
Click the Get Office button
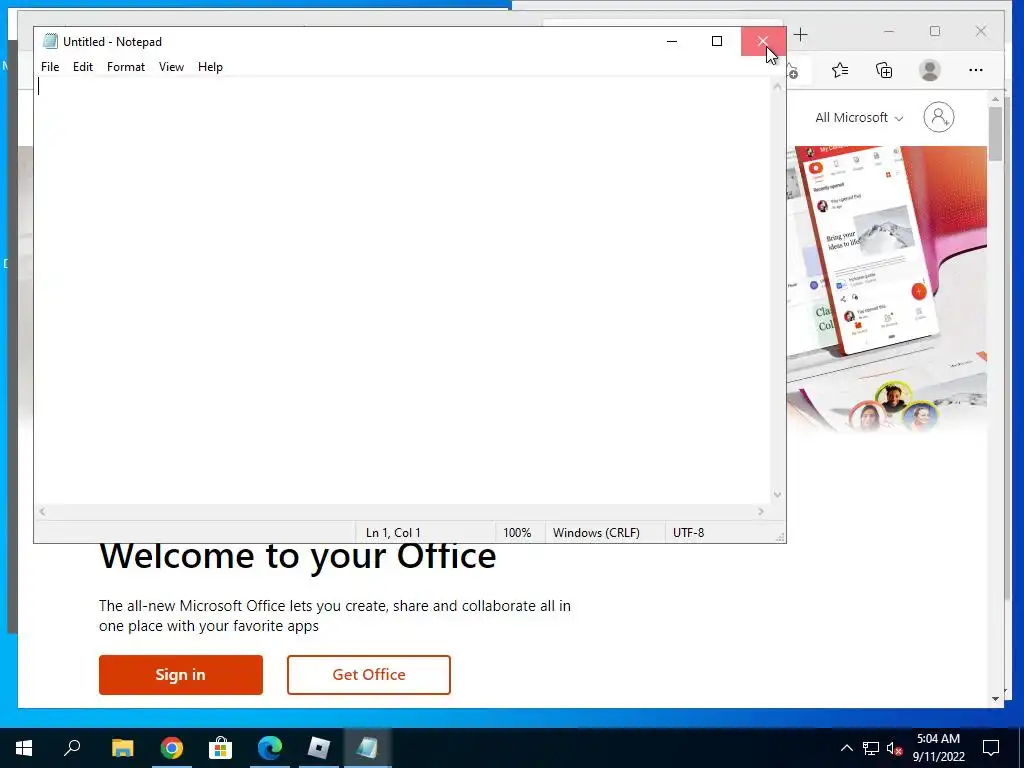pos(369,675)
